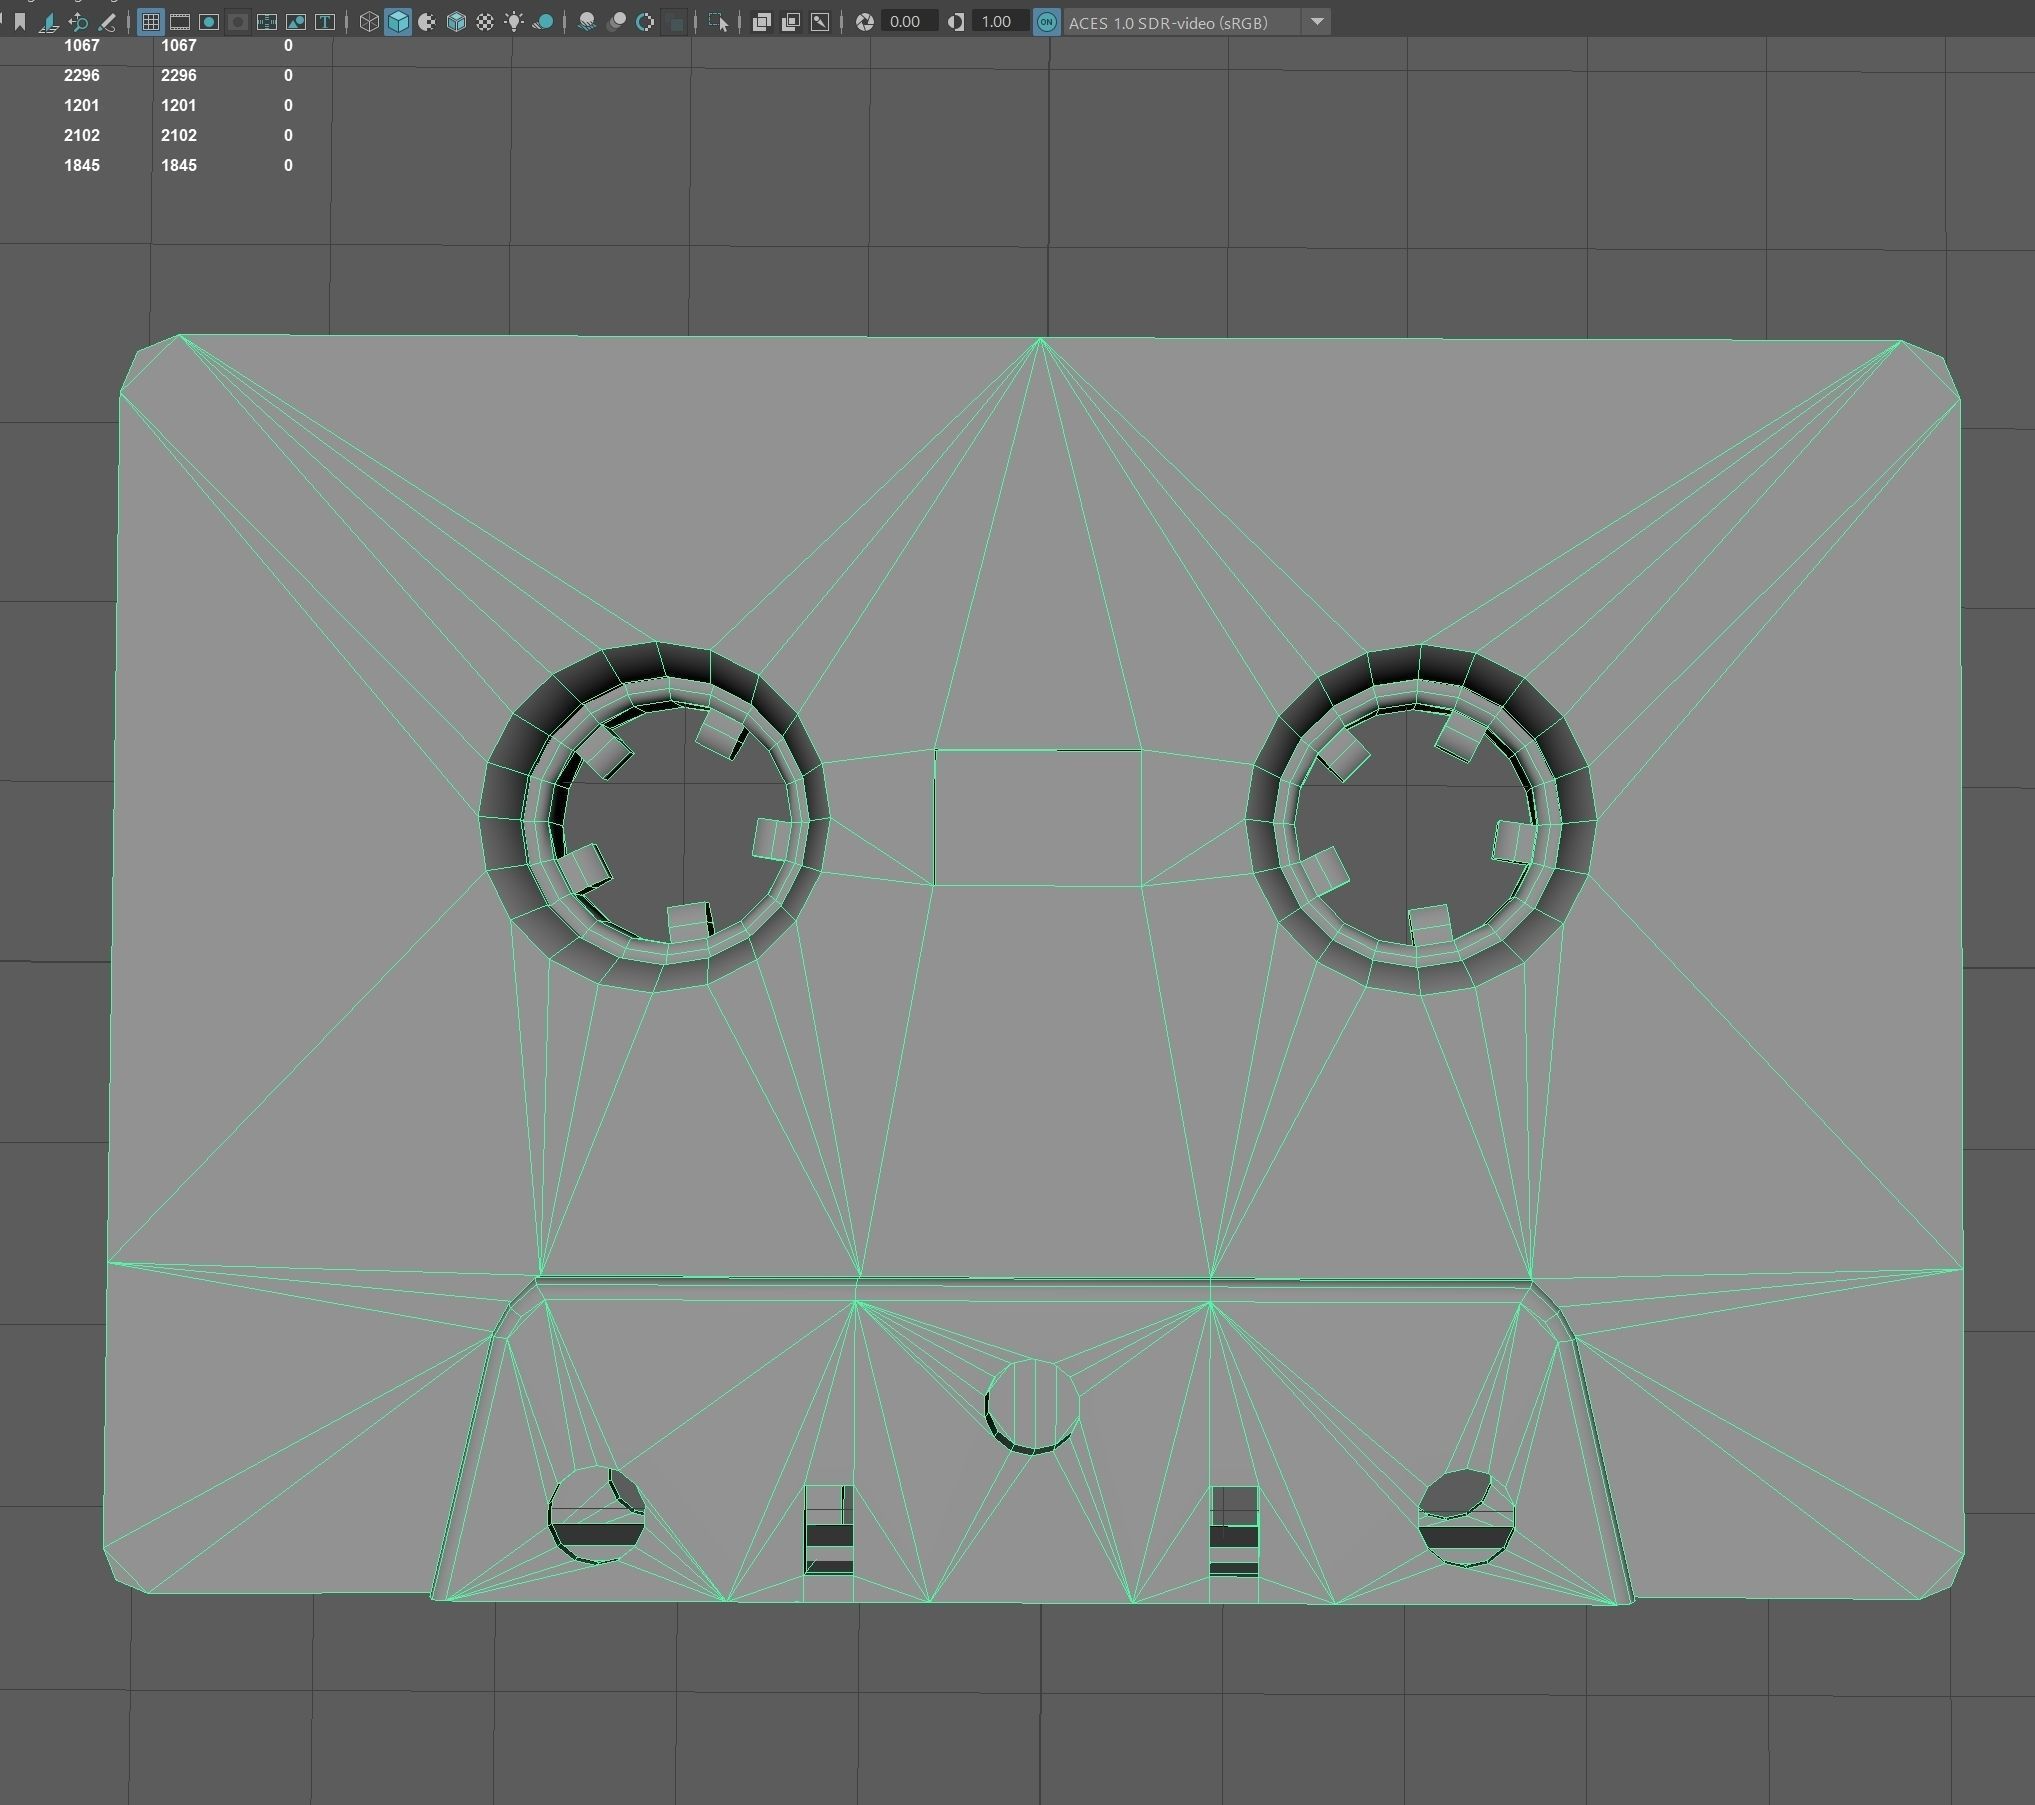Enable use all lights

point(514,21)
